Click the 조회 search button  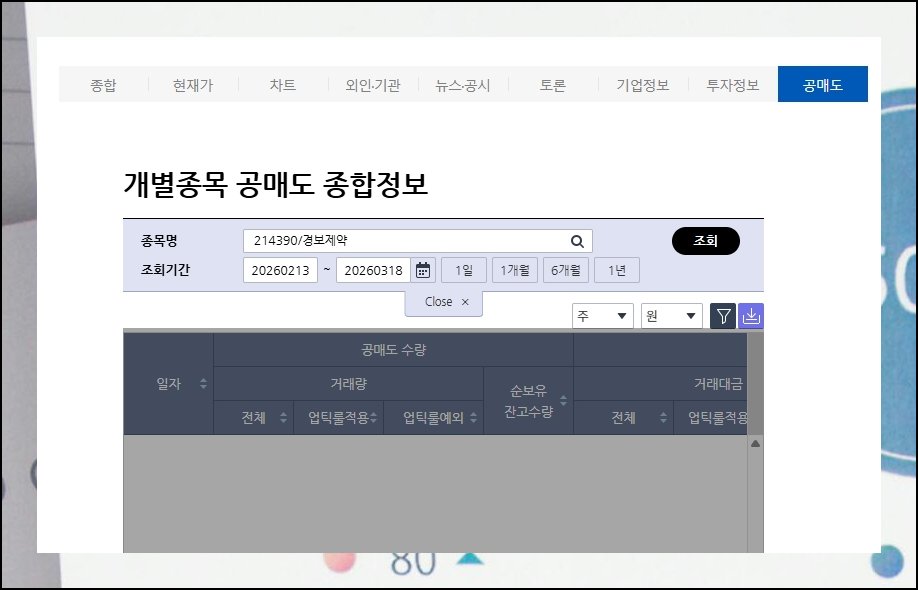pyautogui.click(x=705, y=241)
